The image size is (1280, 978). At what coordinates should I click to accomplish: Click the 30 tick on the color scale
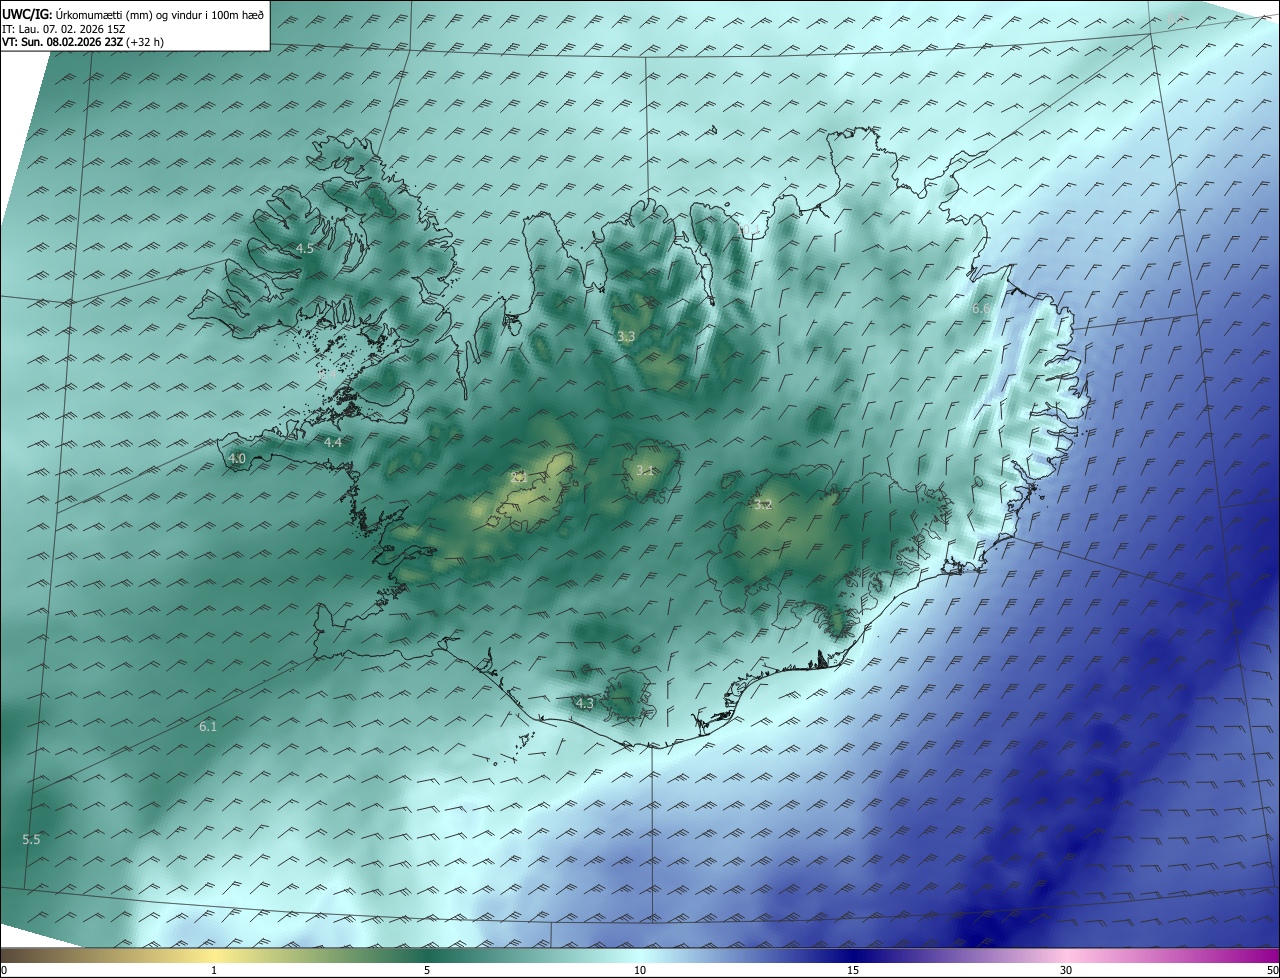(x=1066, y=970)
